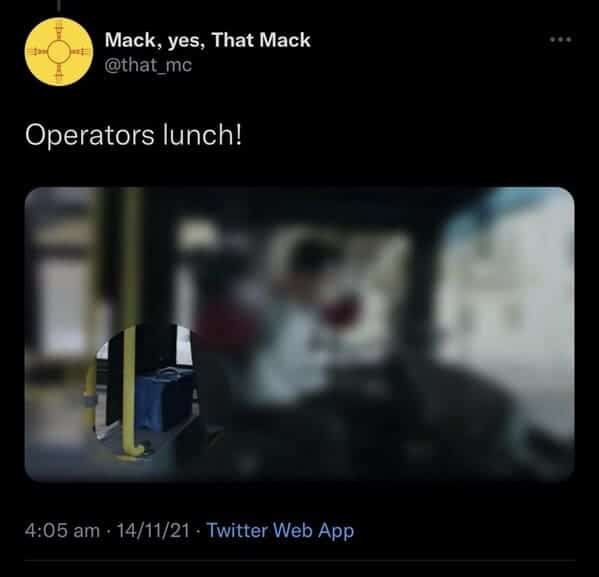The width and height of the screenshot is (599, 577).
Task: Click the thread connector line above the avatar
Action: point(59,5)
